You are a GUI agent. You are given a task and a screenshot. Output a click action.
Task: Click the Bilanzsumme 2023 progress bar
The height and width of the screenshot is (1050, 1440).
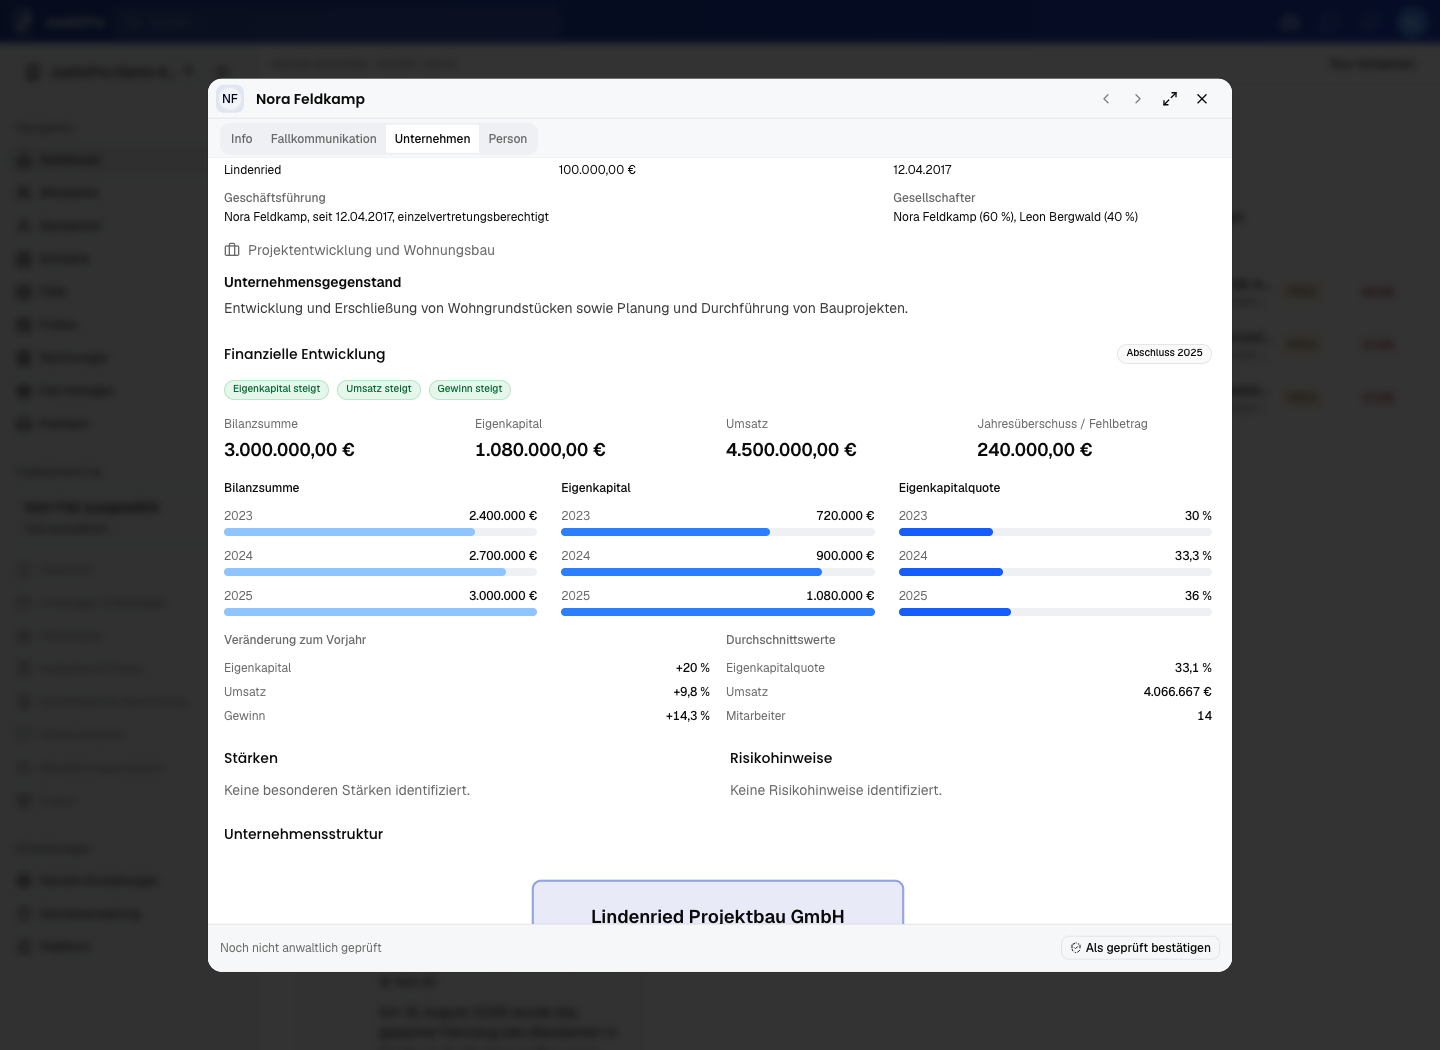coord(380,532)
